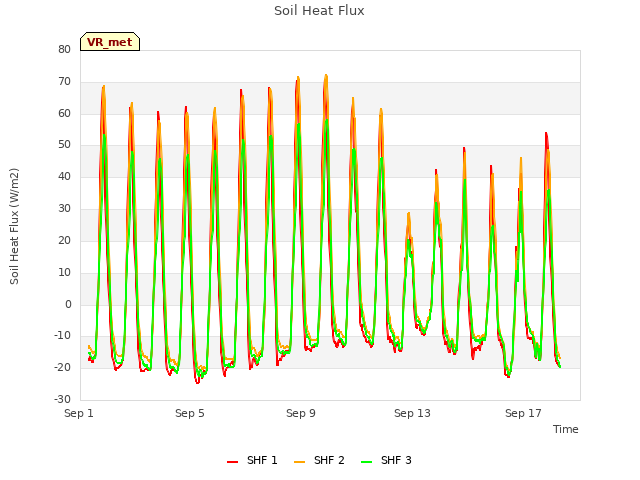Click the -30 y-axis tick label
This screenshot has width=640, height=480.
(x=63, y=400)
